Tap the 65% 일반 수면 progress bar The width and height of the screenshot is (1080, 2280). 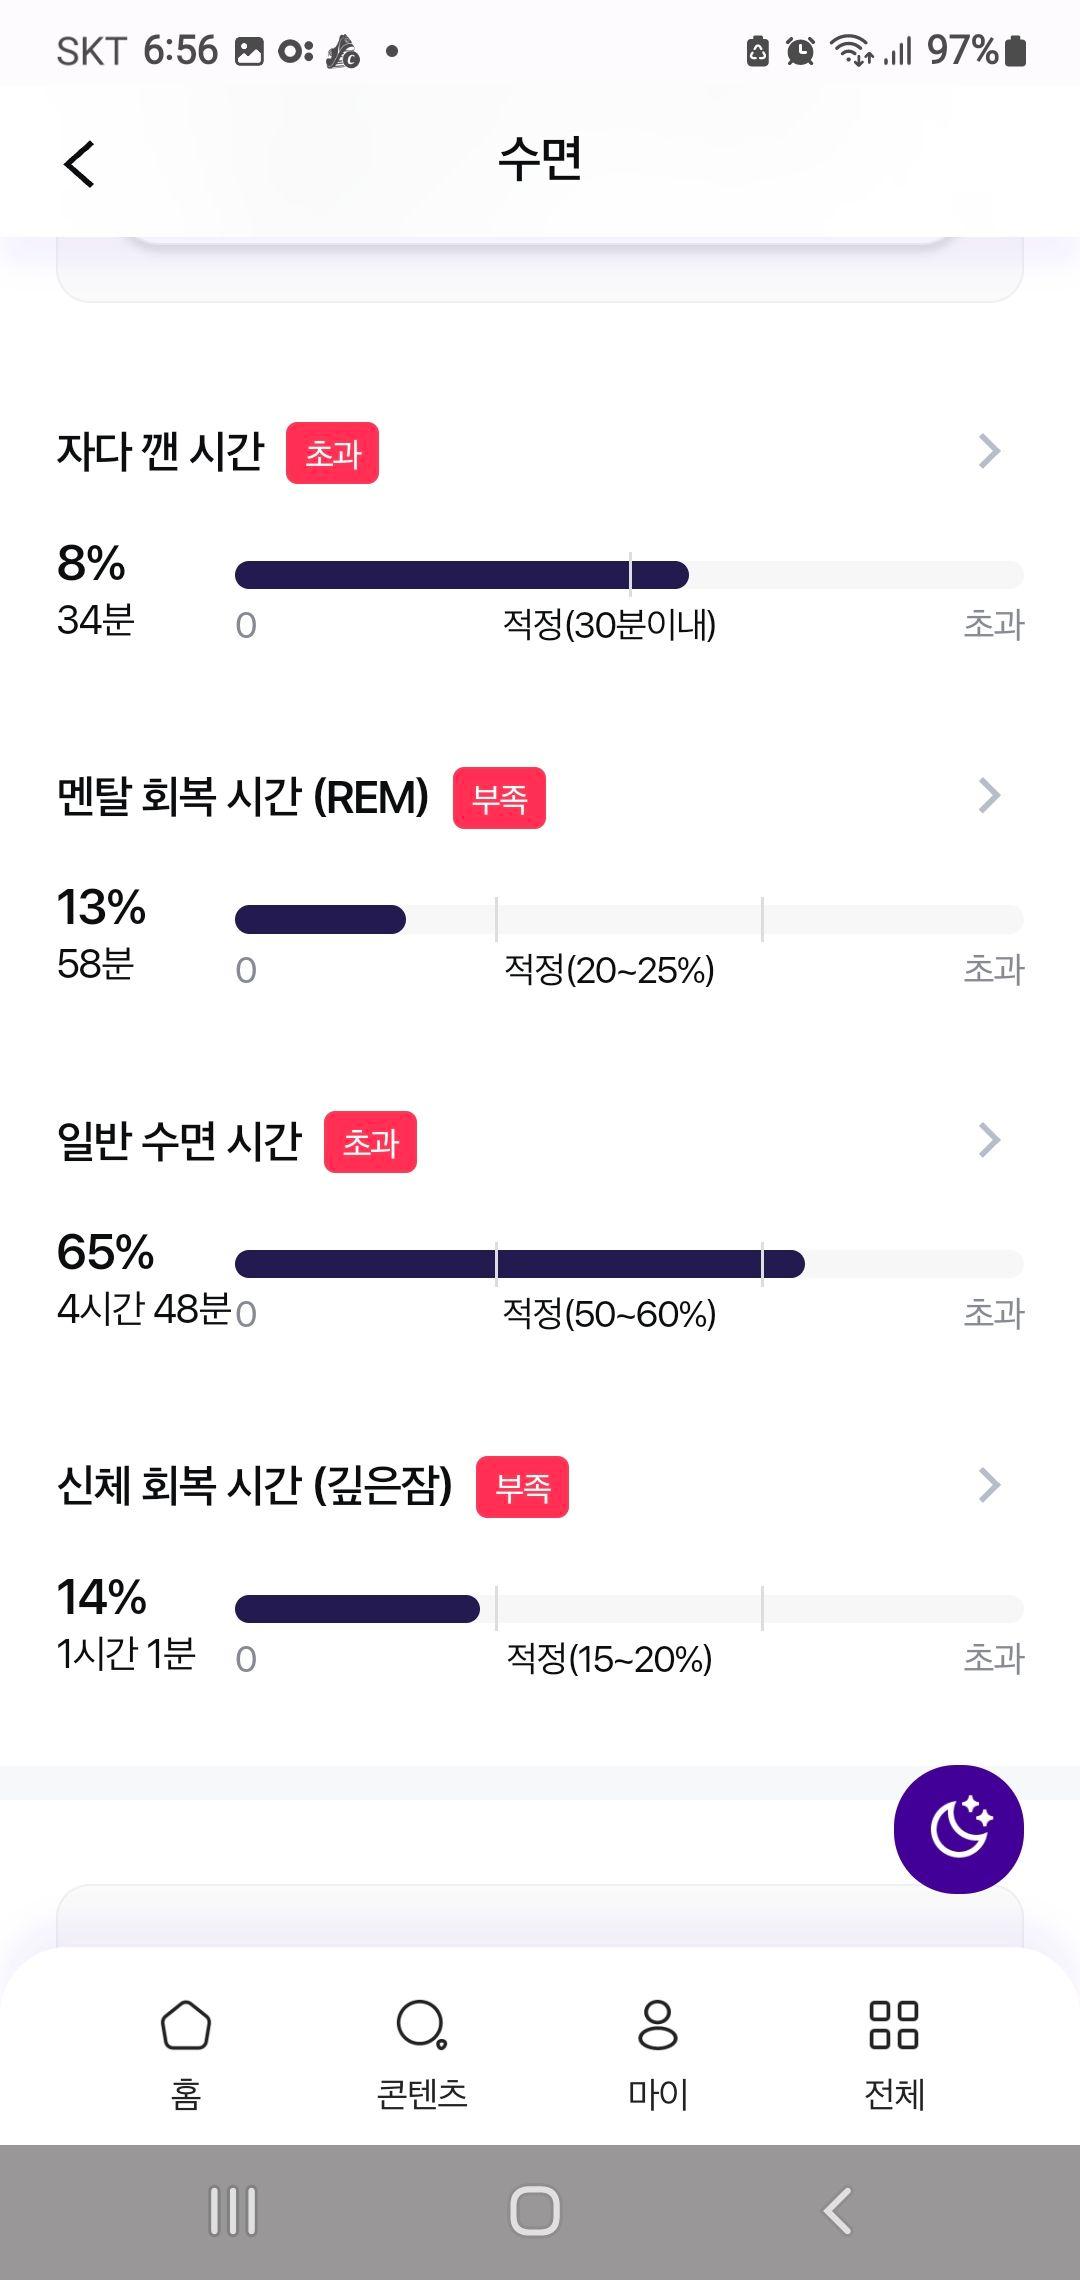[629, 1264]
